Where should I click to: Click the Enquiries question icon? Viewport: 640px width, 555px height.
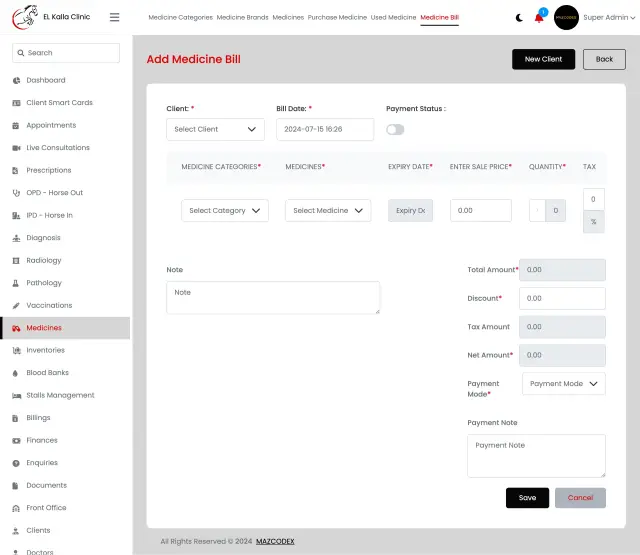(16, 463)
